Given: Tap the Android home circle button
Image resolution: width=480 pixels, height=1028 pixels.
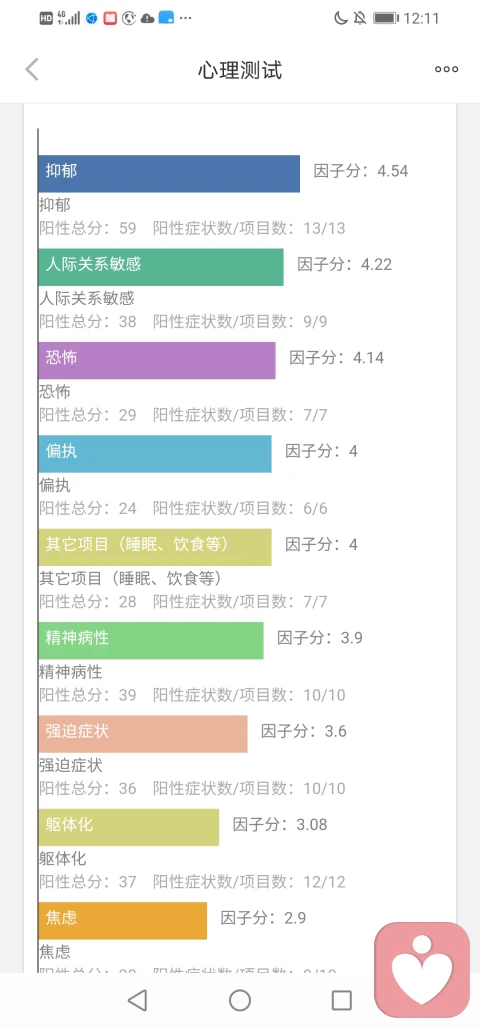Looking at the screenshot, I should [240, 1000].
